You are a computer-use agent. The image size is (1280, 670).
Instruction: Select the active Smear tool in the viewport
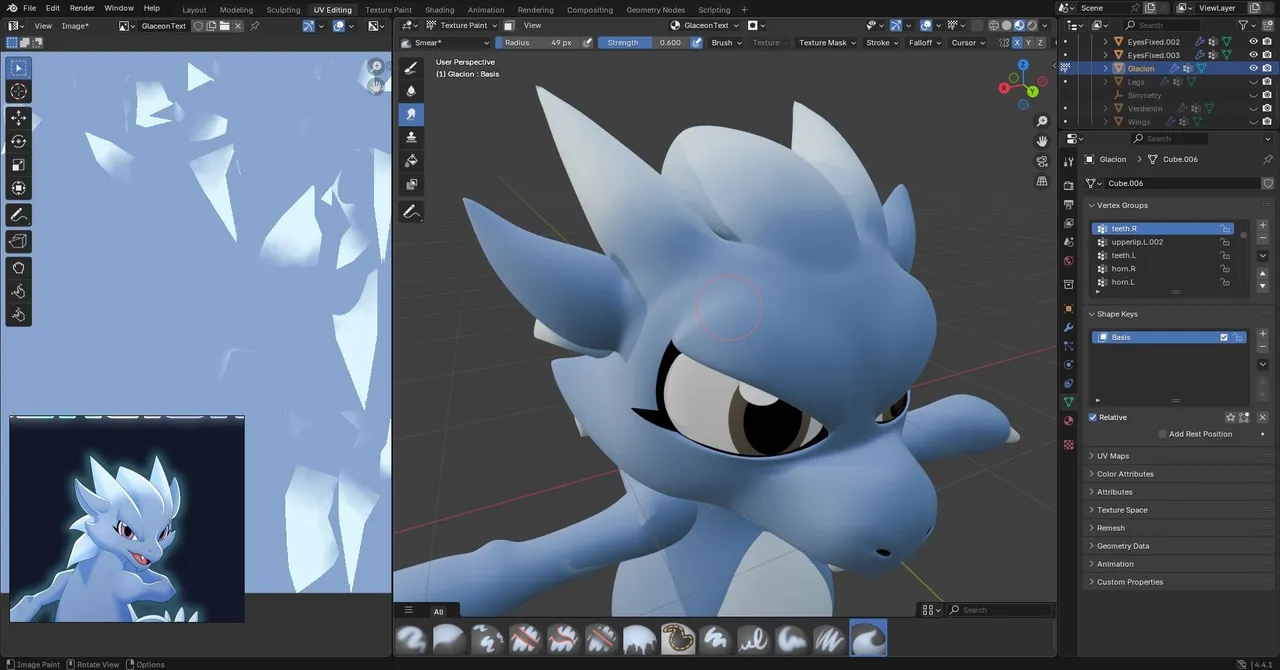(411, 115)
